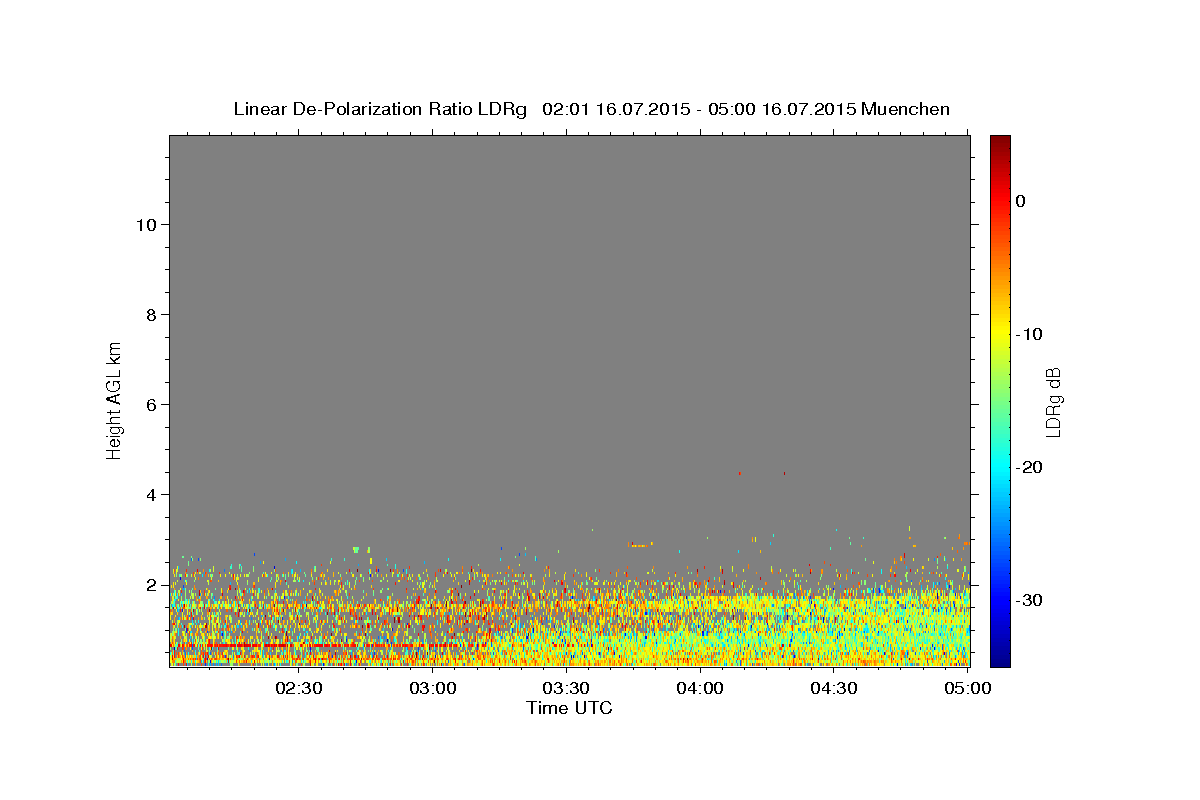Image resolution: width=1200 pixels, height=800 pixels.
Task: Pick the dark red top of colorbar
Action: (x=1000, y=142)
